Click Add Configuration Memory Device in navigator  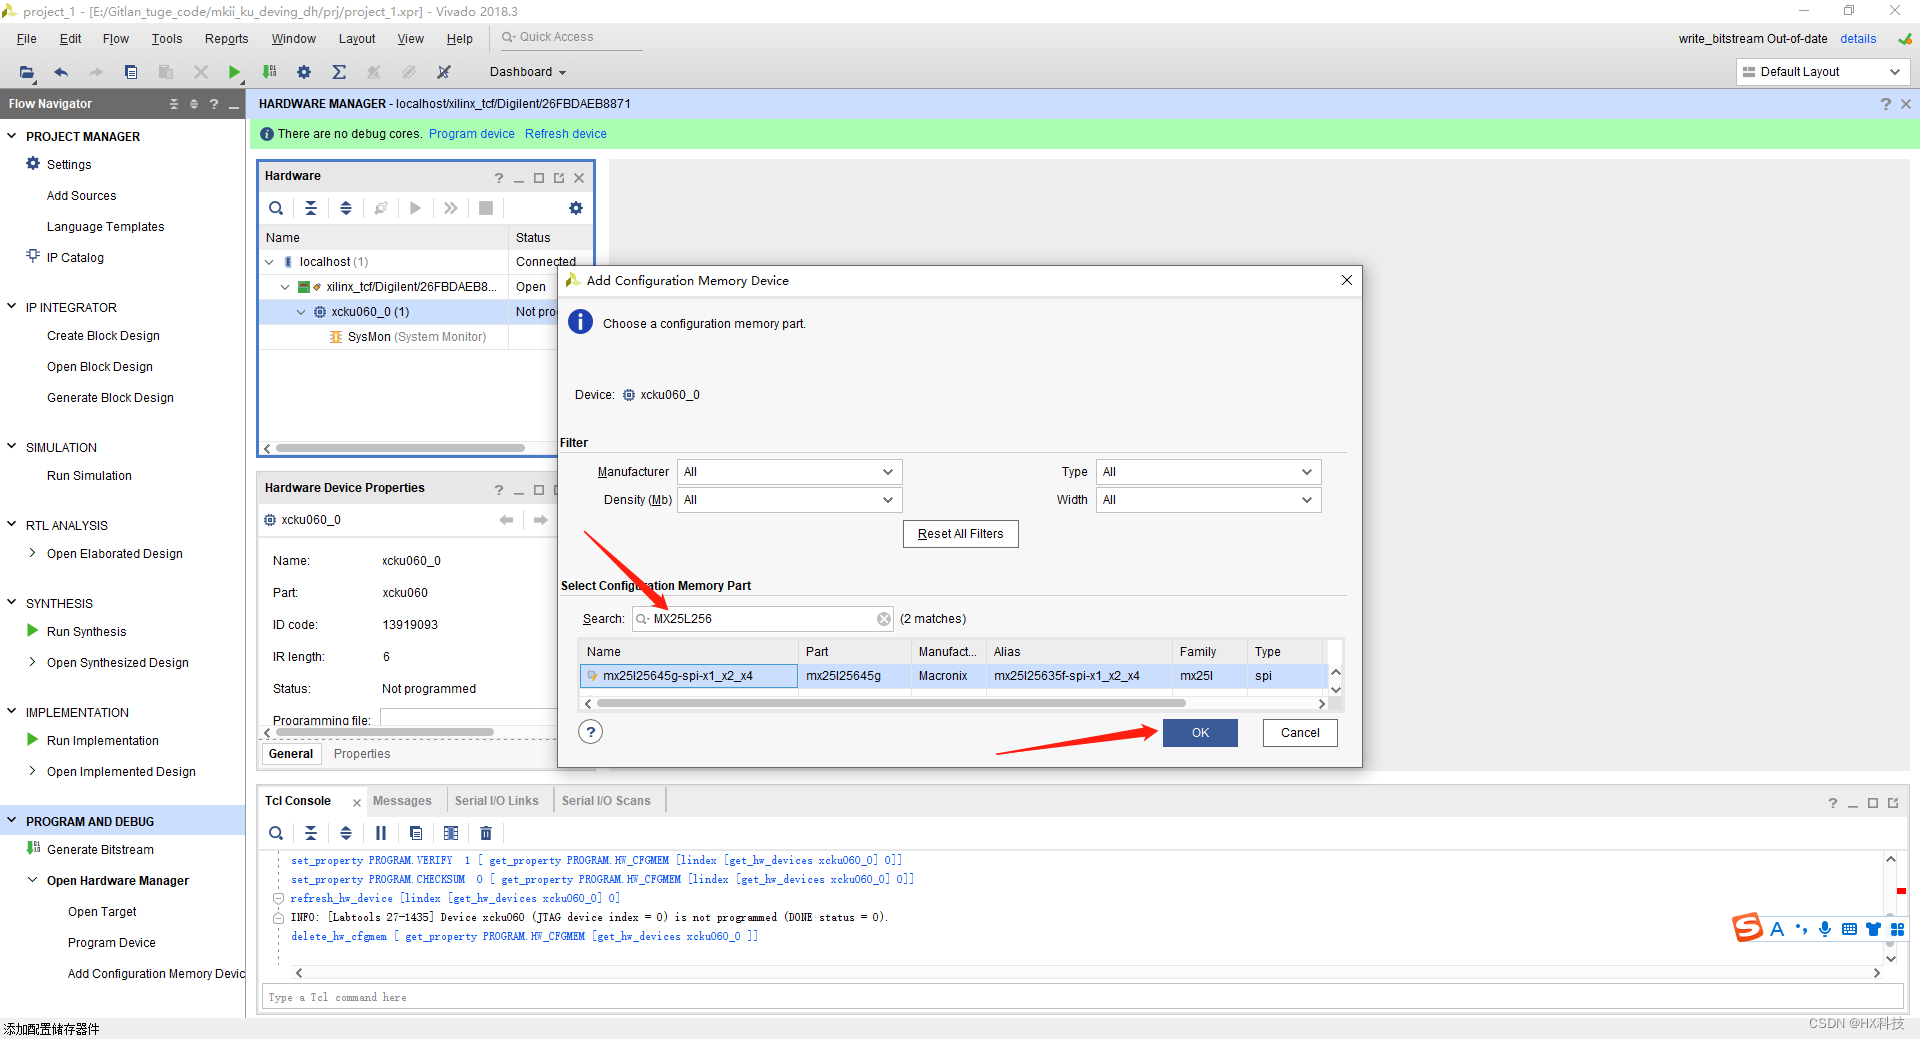click(156, 974)
